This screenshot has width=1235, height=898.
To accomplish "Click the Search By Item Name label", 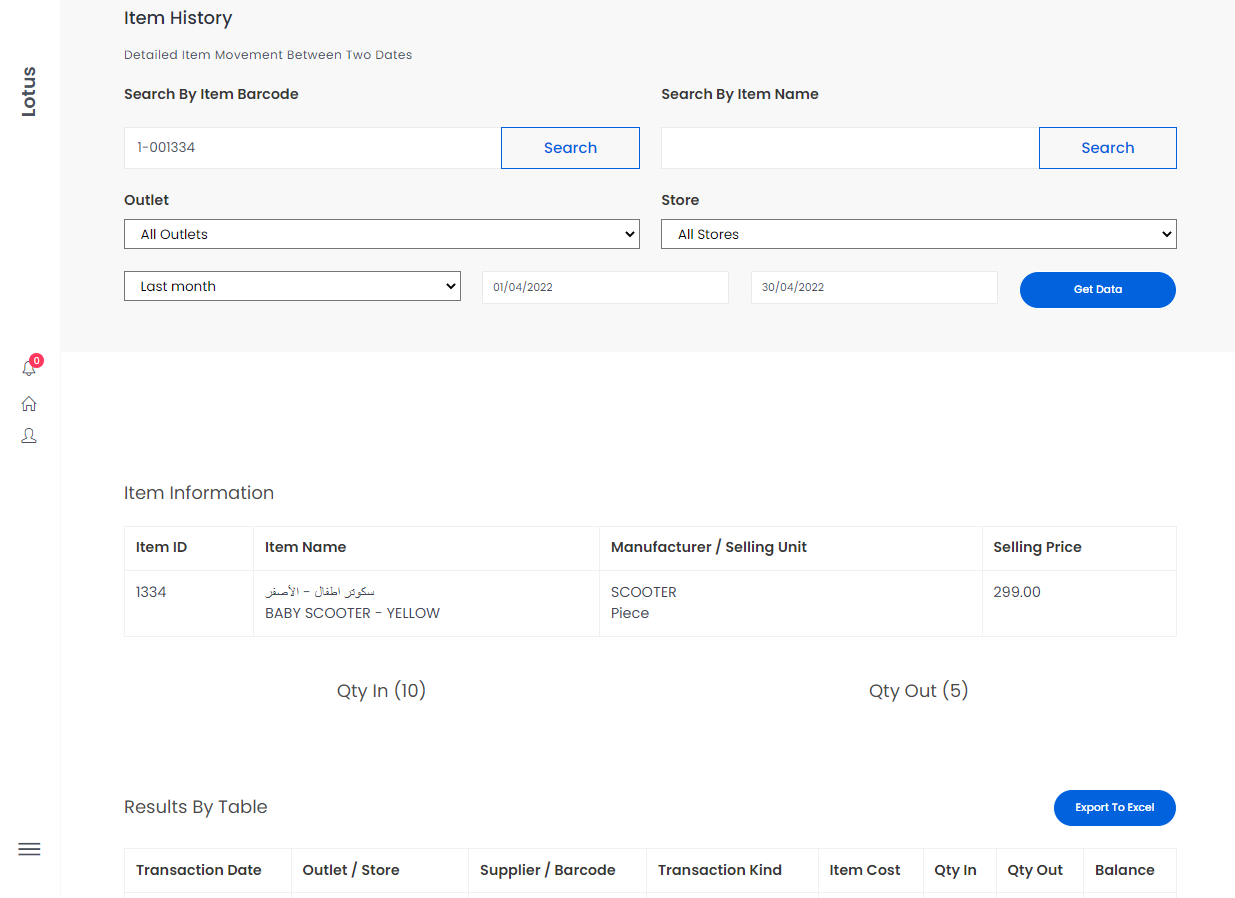I will click(x=740, y=94).
